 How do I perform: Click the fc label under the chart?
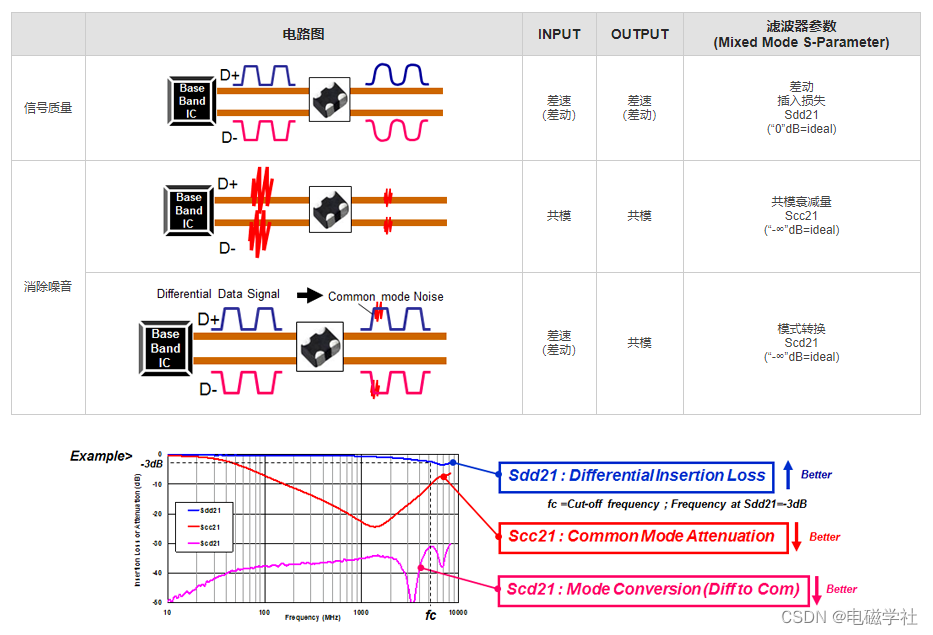click(431, 615)
